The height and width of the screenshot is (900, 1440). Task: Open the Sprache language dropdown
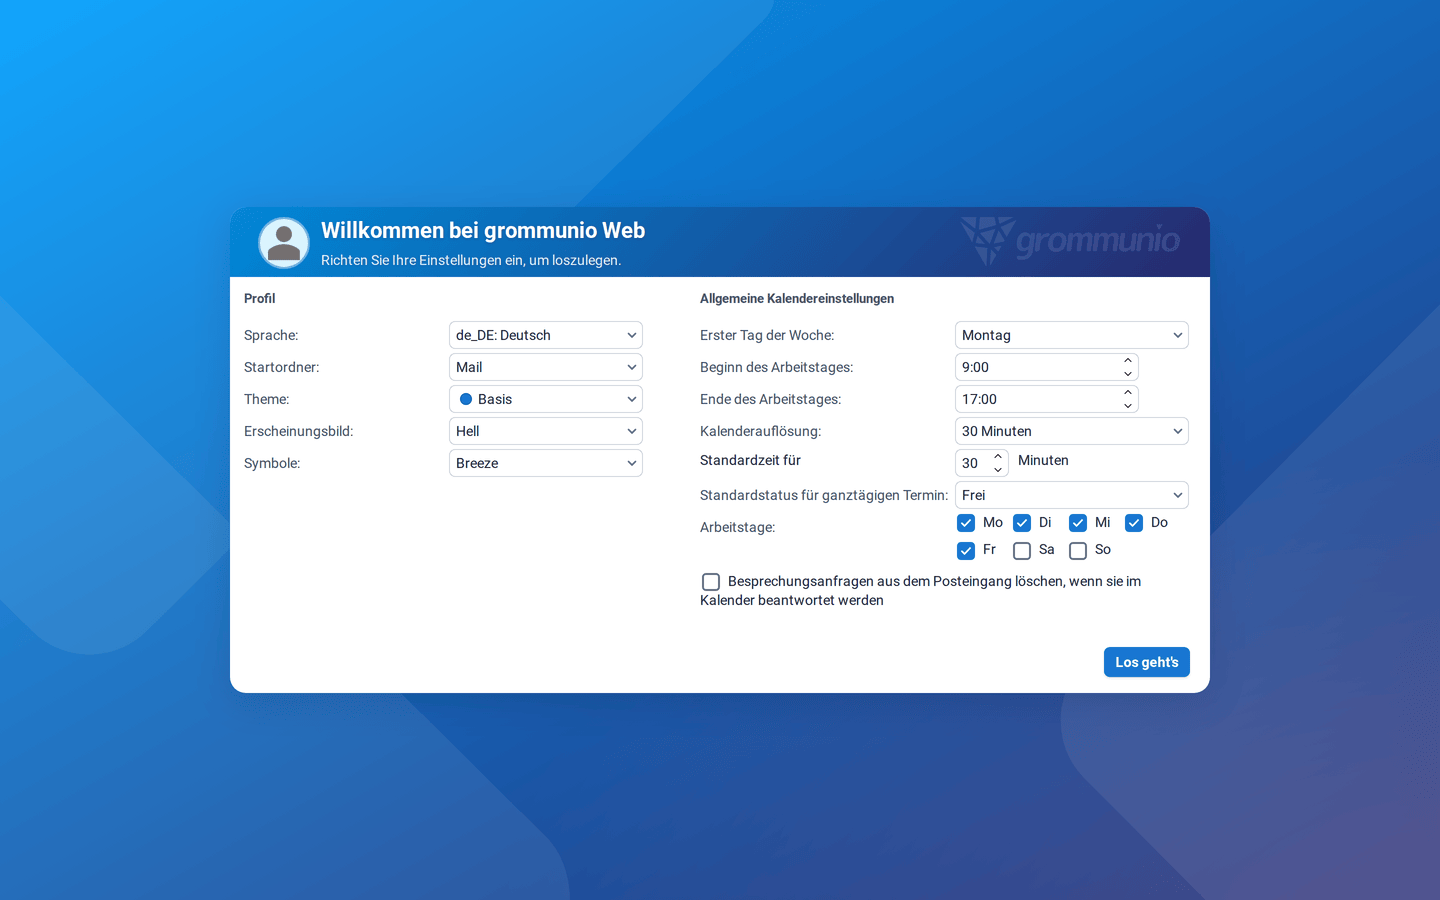(x=546, y=335)
